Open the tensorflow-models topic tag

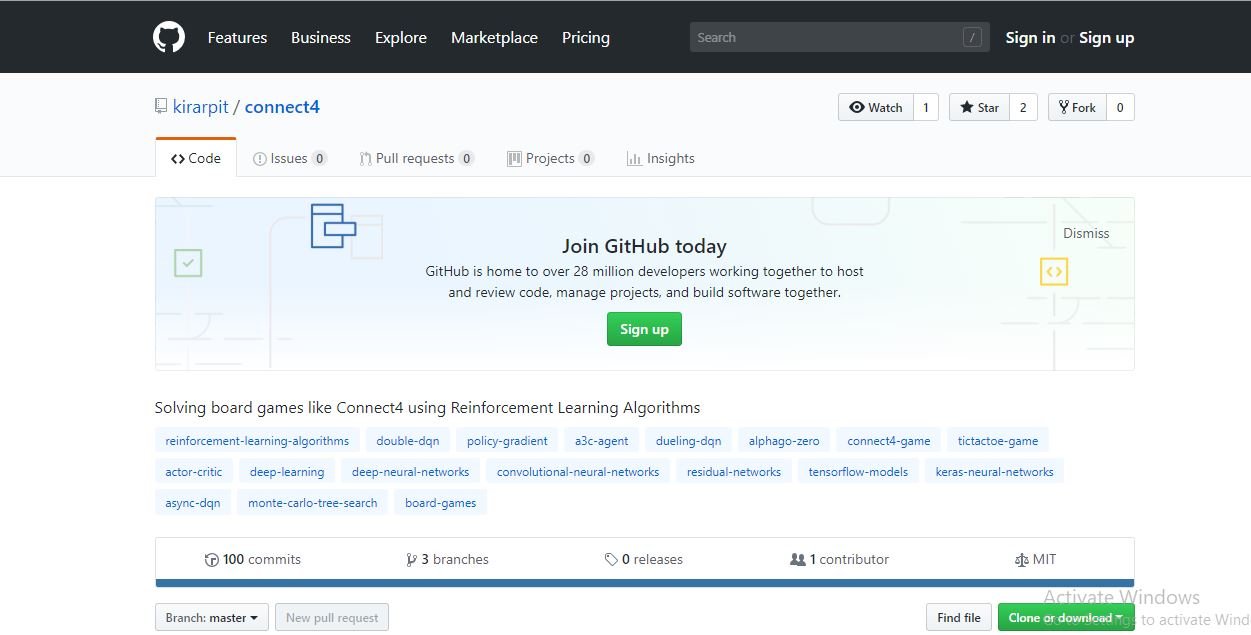(x=858, y=472)
